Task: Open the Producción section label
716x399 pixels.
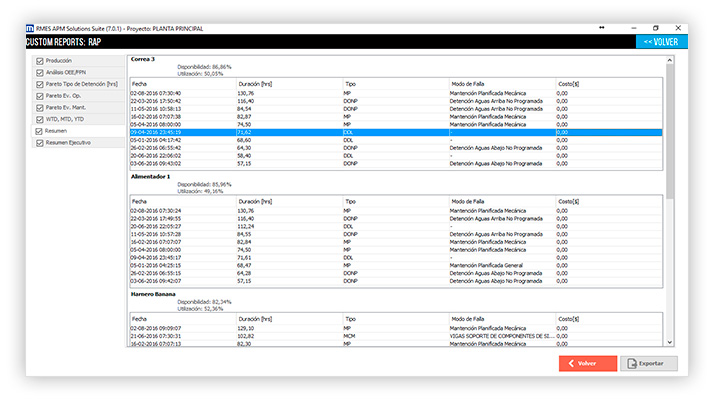Action: coord(58,61)
